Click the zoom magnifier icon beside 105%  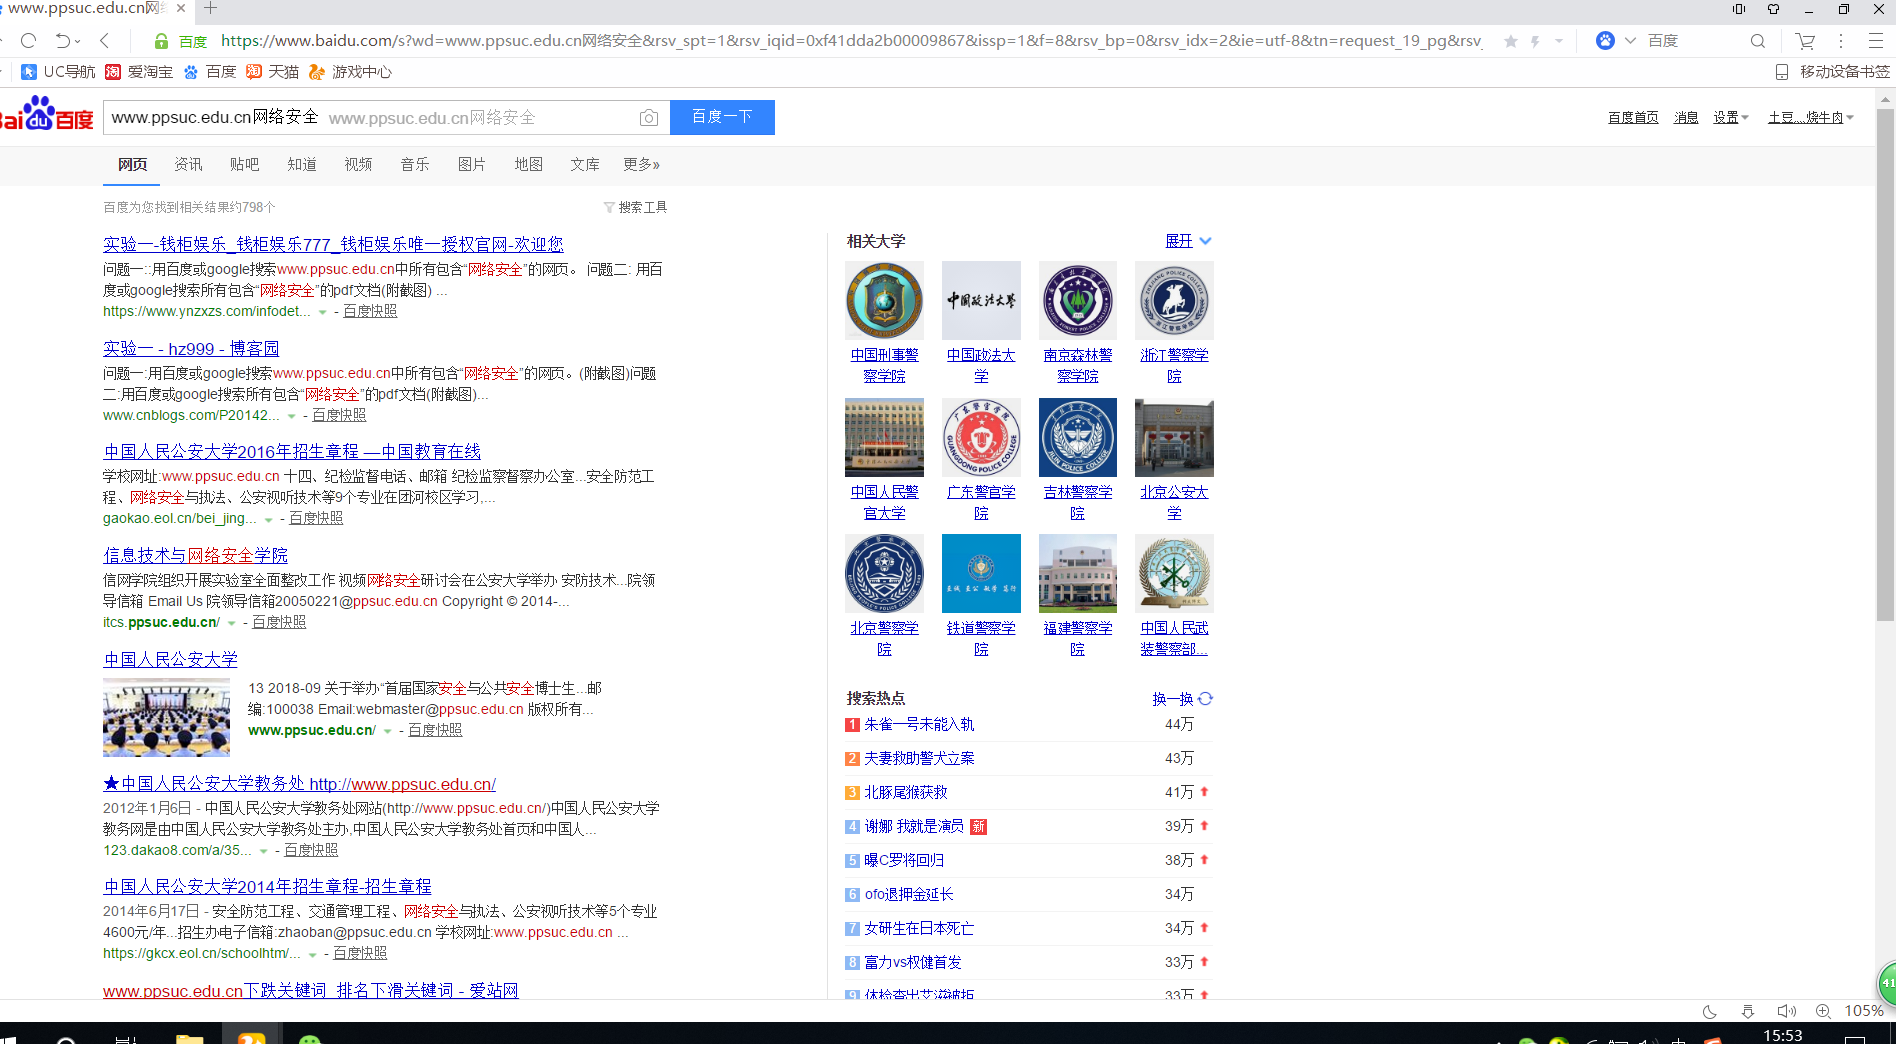tap(1823, 1011)
